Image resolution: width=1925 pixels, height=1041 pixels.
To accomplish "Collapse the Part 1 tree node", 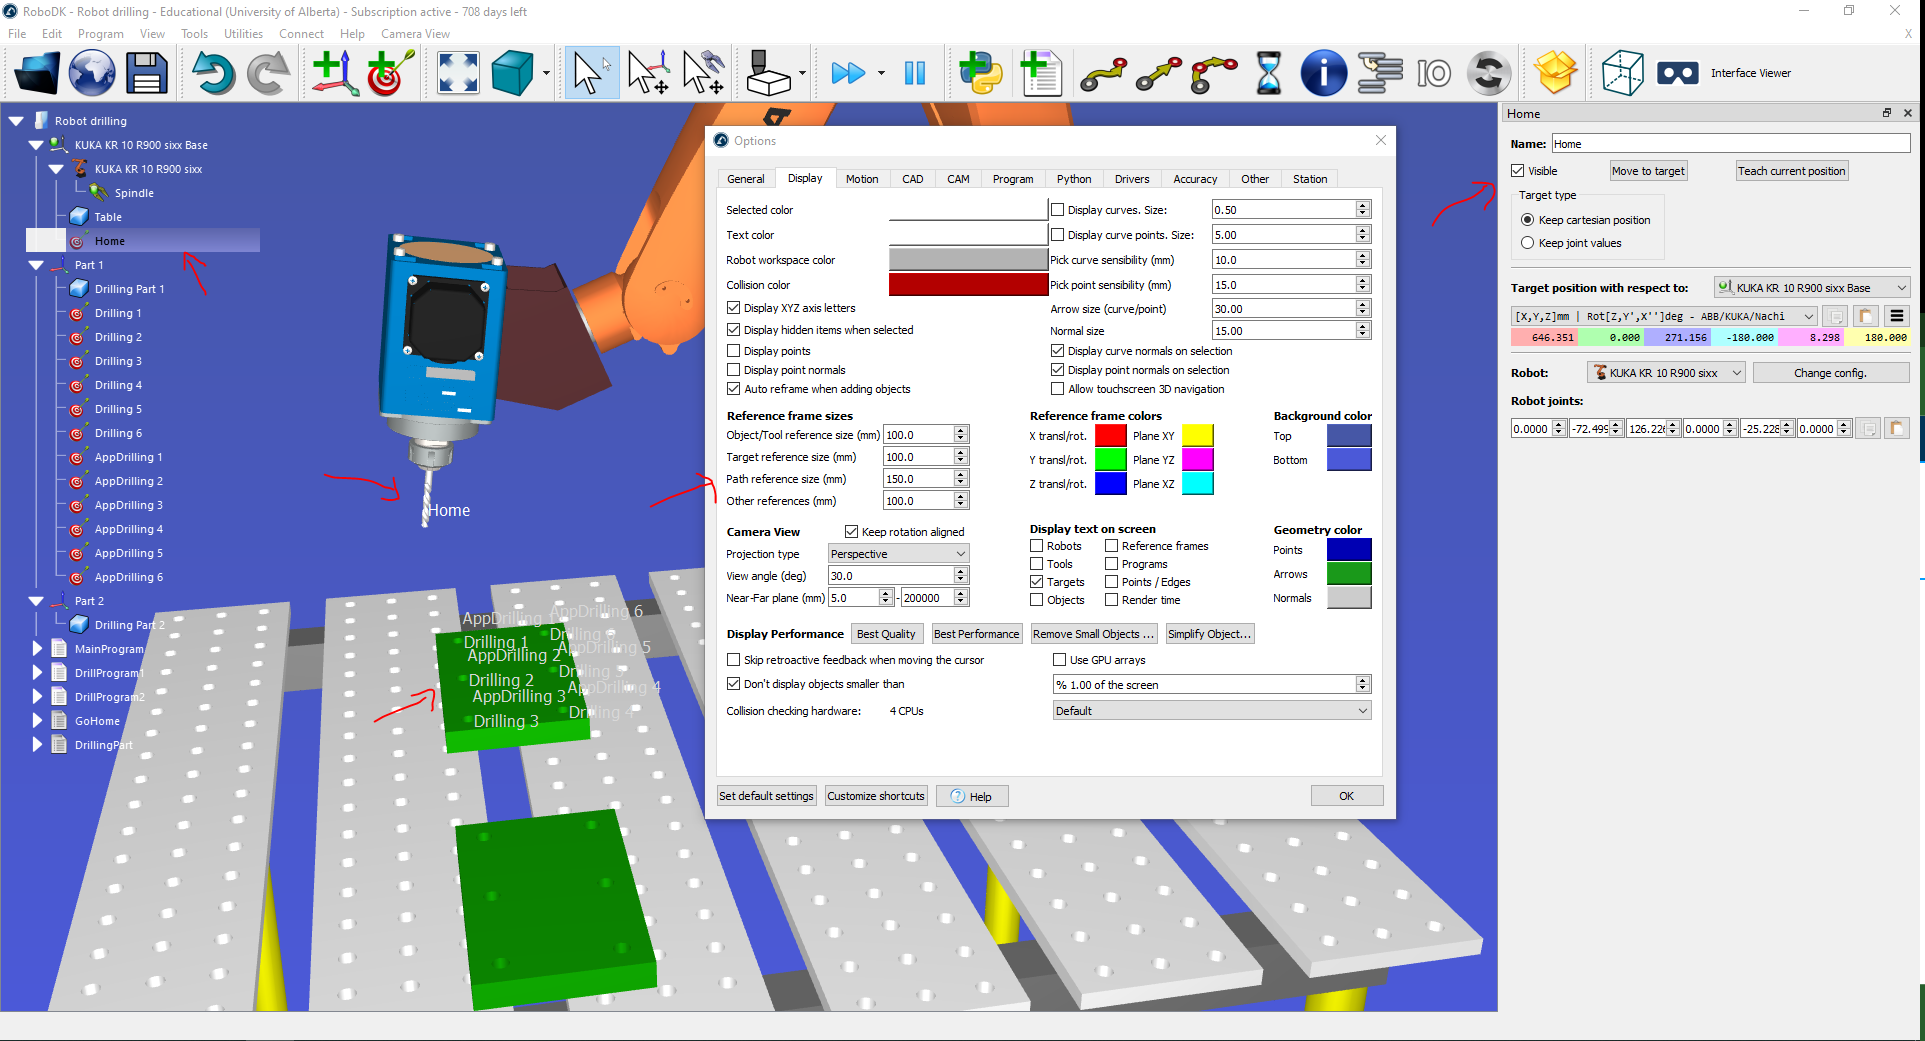I will (x=36, y=265).
